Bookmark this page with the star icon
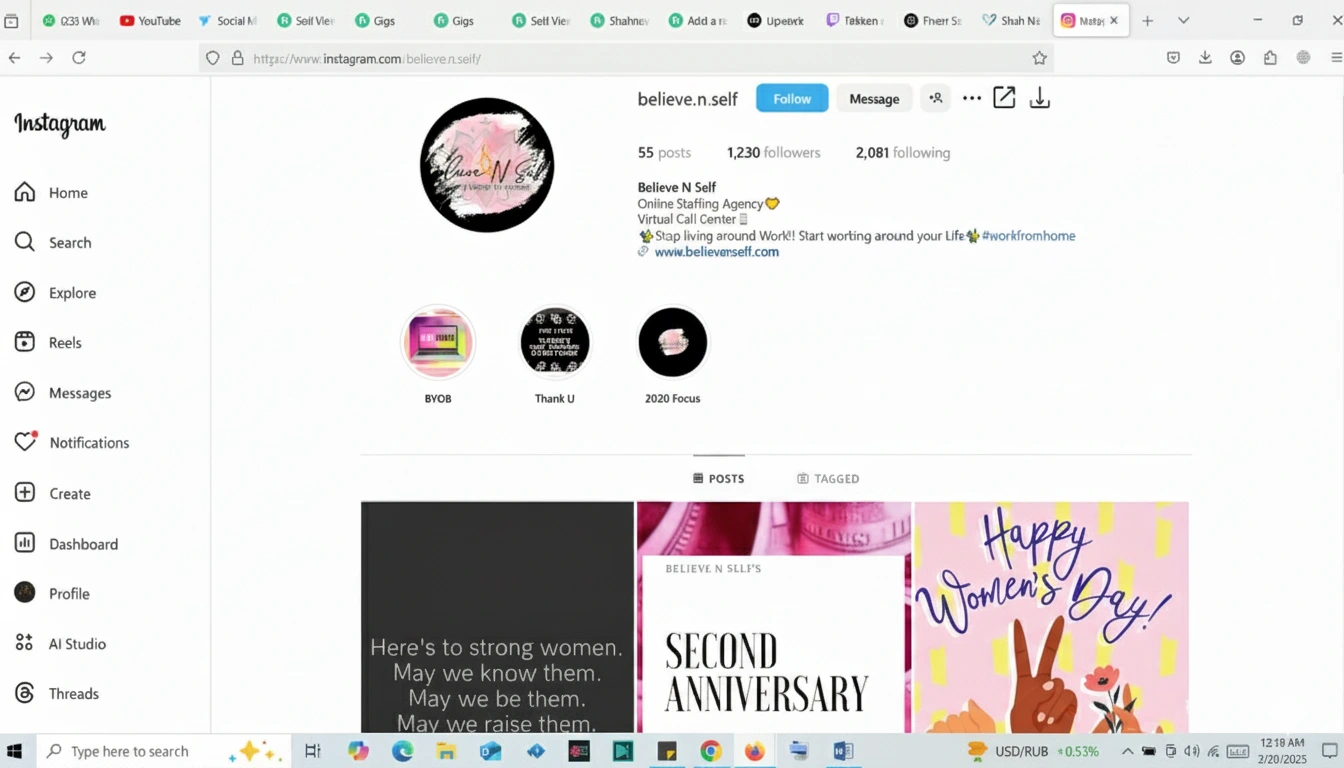 [x=1039, y=58]
